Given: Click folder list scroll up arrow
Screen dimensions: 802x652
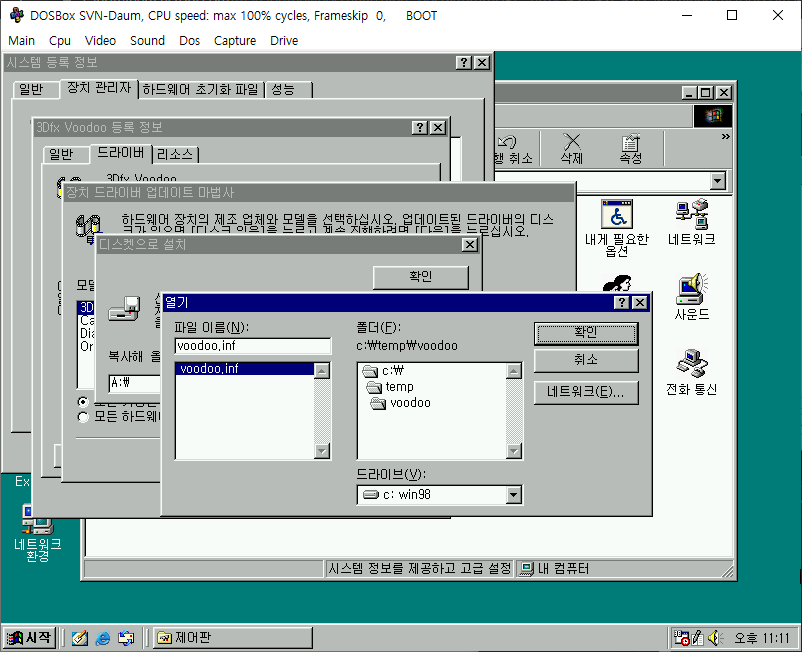Looking at the screenshot, I should point(514,371).
